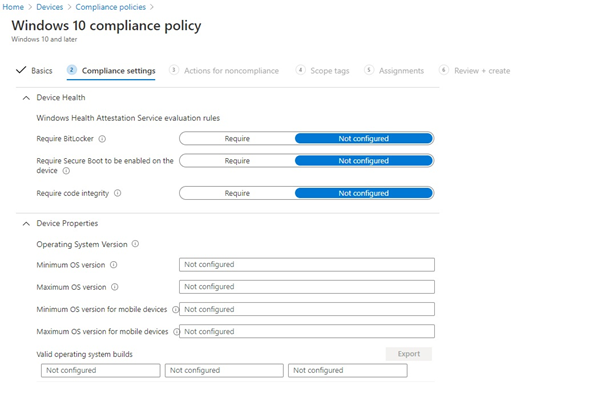Focus the Minimum OS version field
The width and height of the screenshot is (602, 395).
(307, 264)
